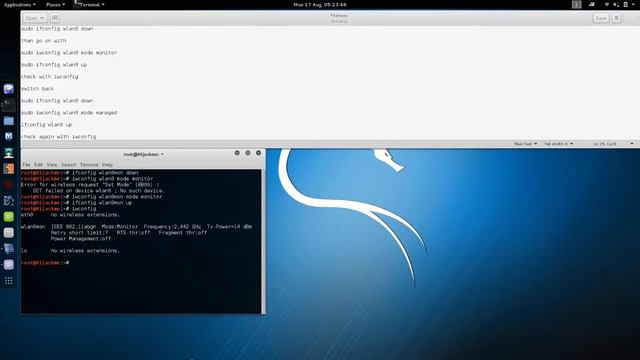The image size is (640, 360).
Task: Launch Metasploit 'M' icon in dock
Action: pos(9,136)
